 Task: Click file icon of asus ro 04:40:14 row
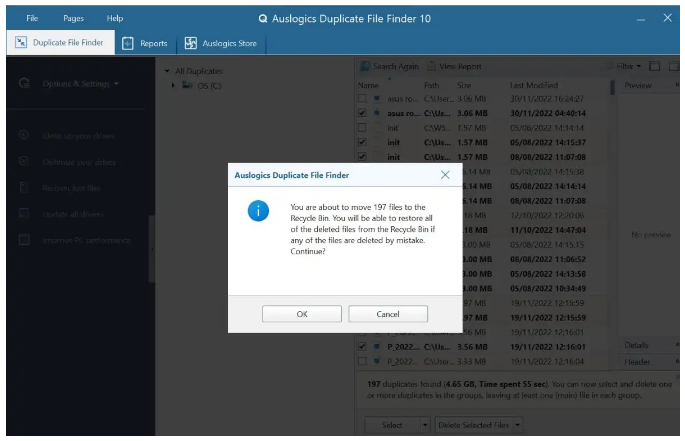pos(377,113)
